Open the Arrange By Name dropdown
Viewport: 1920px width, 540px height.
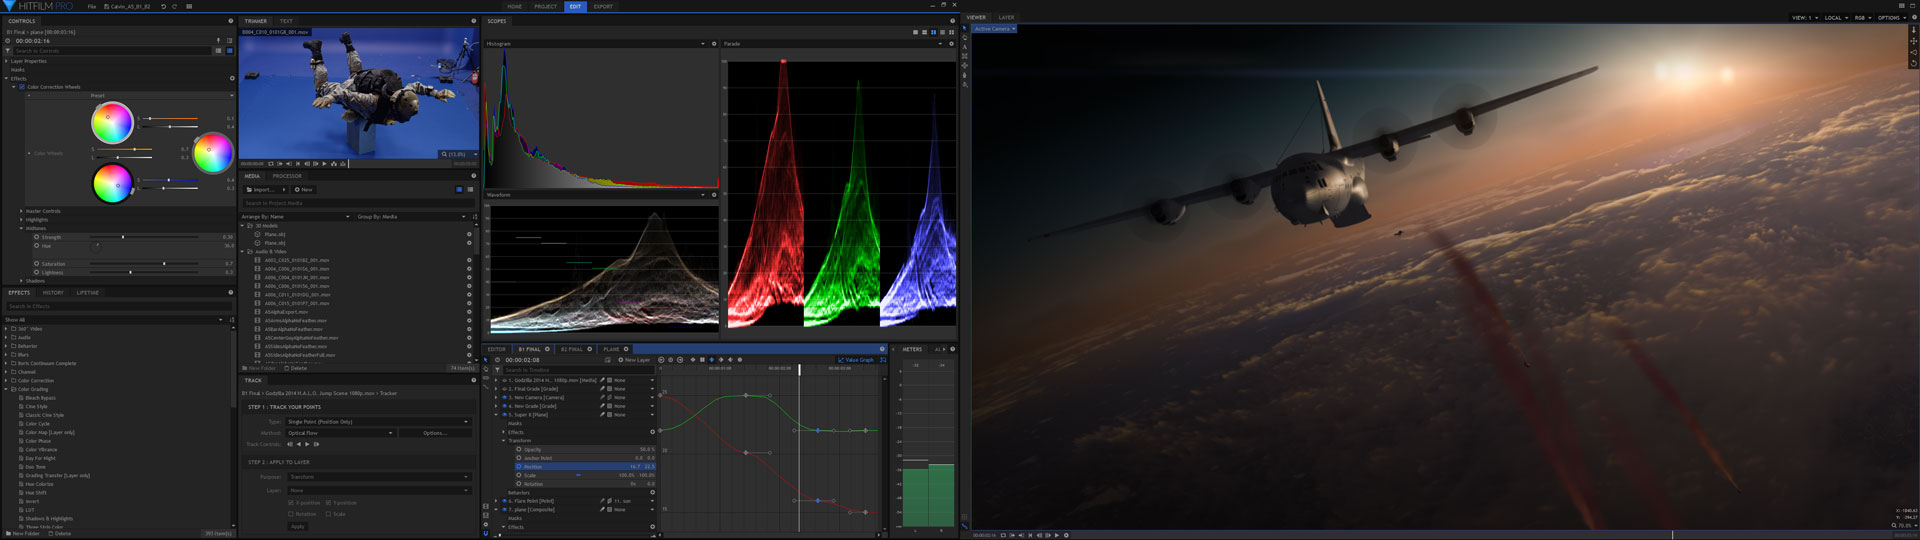295,216
